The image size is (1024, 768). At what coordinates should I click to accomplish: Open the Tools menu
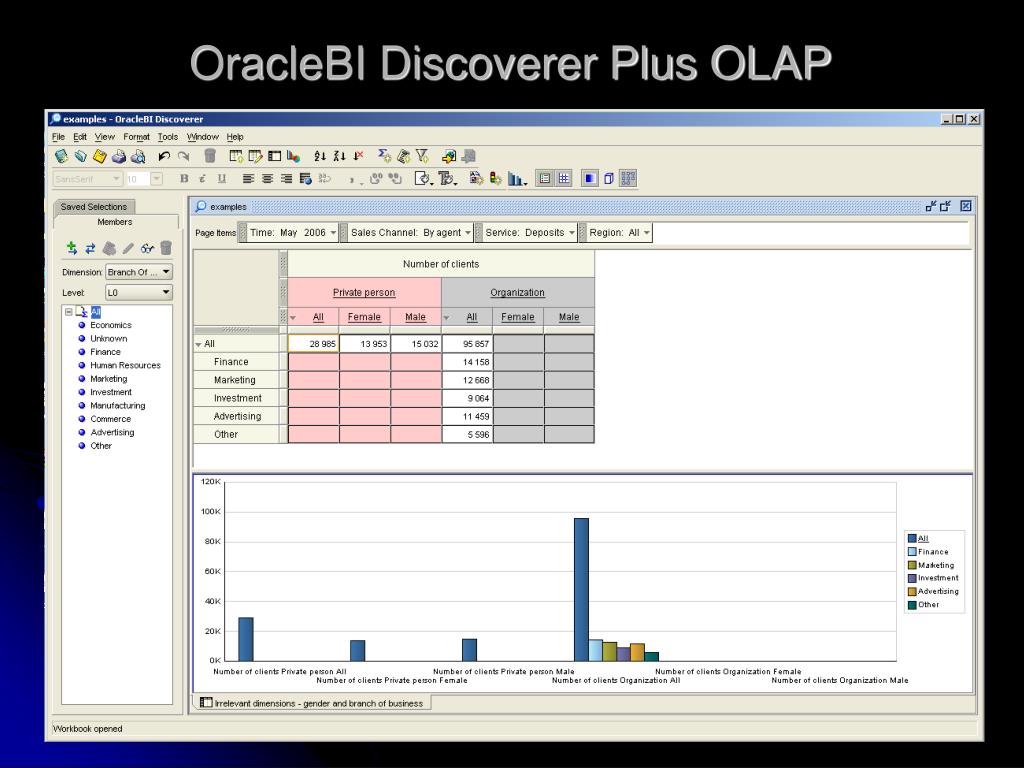click(x=168, y=136)
